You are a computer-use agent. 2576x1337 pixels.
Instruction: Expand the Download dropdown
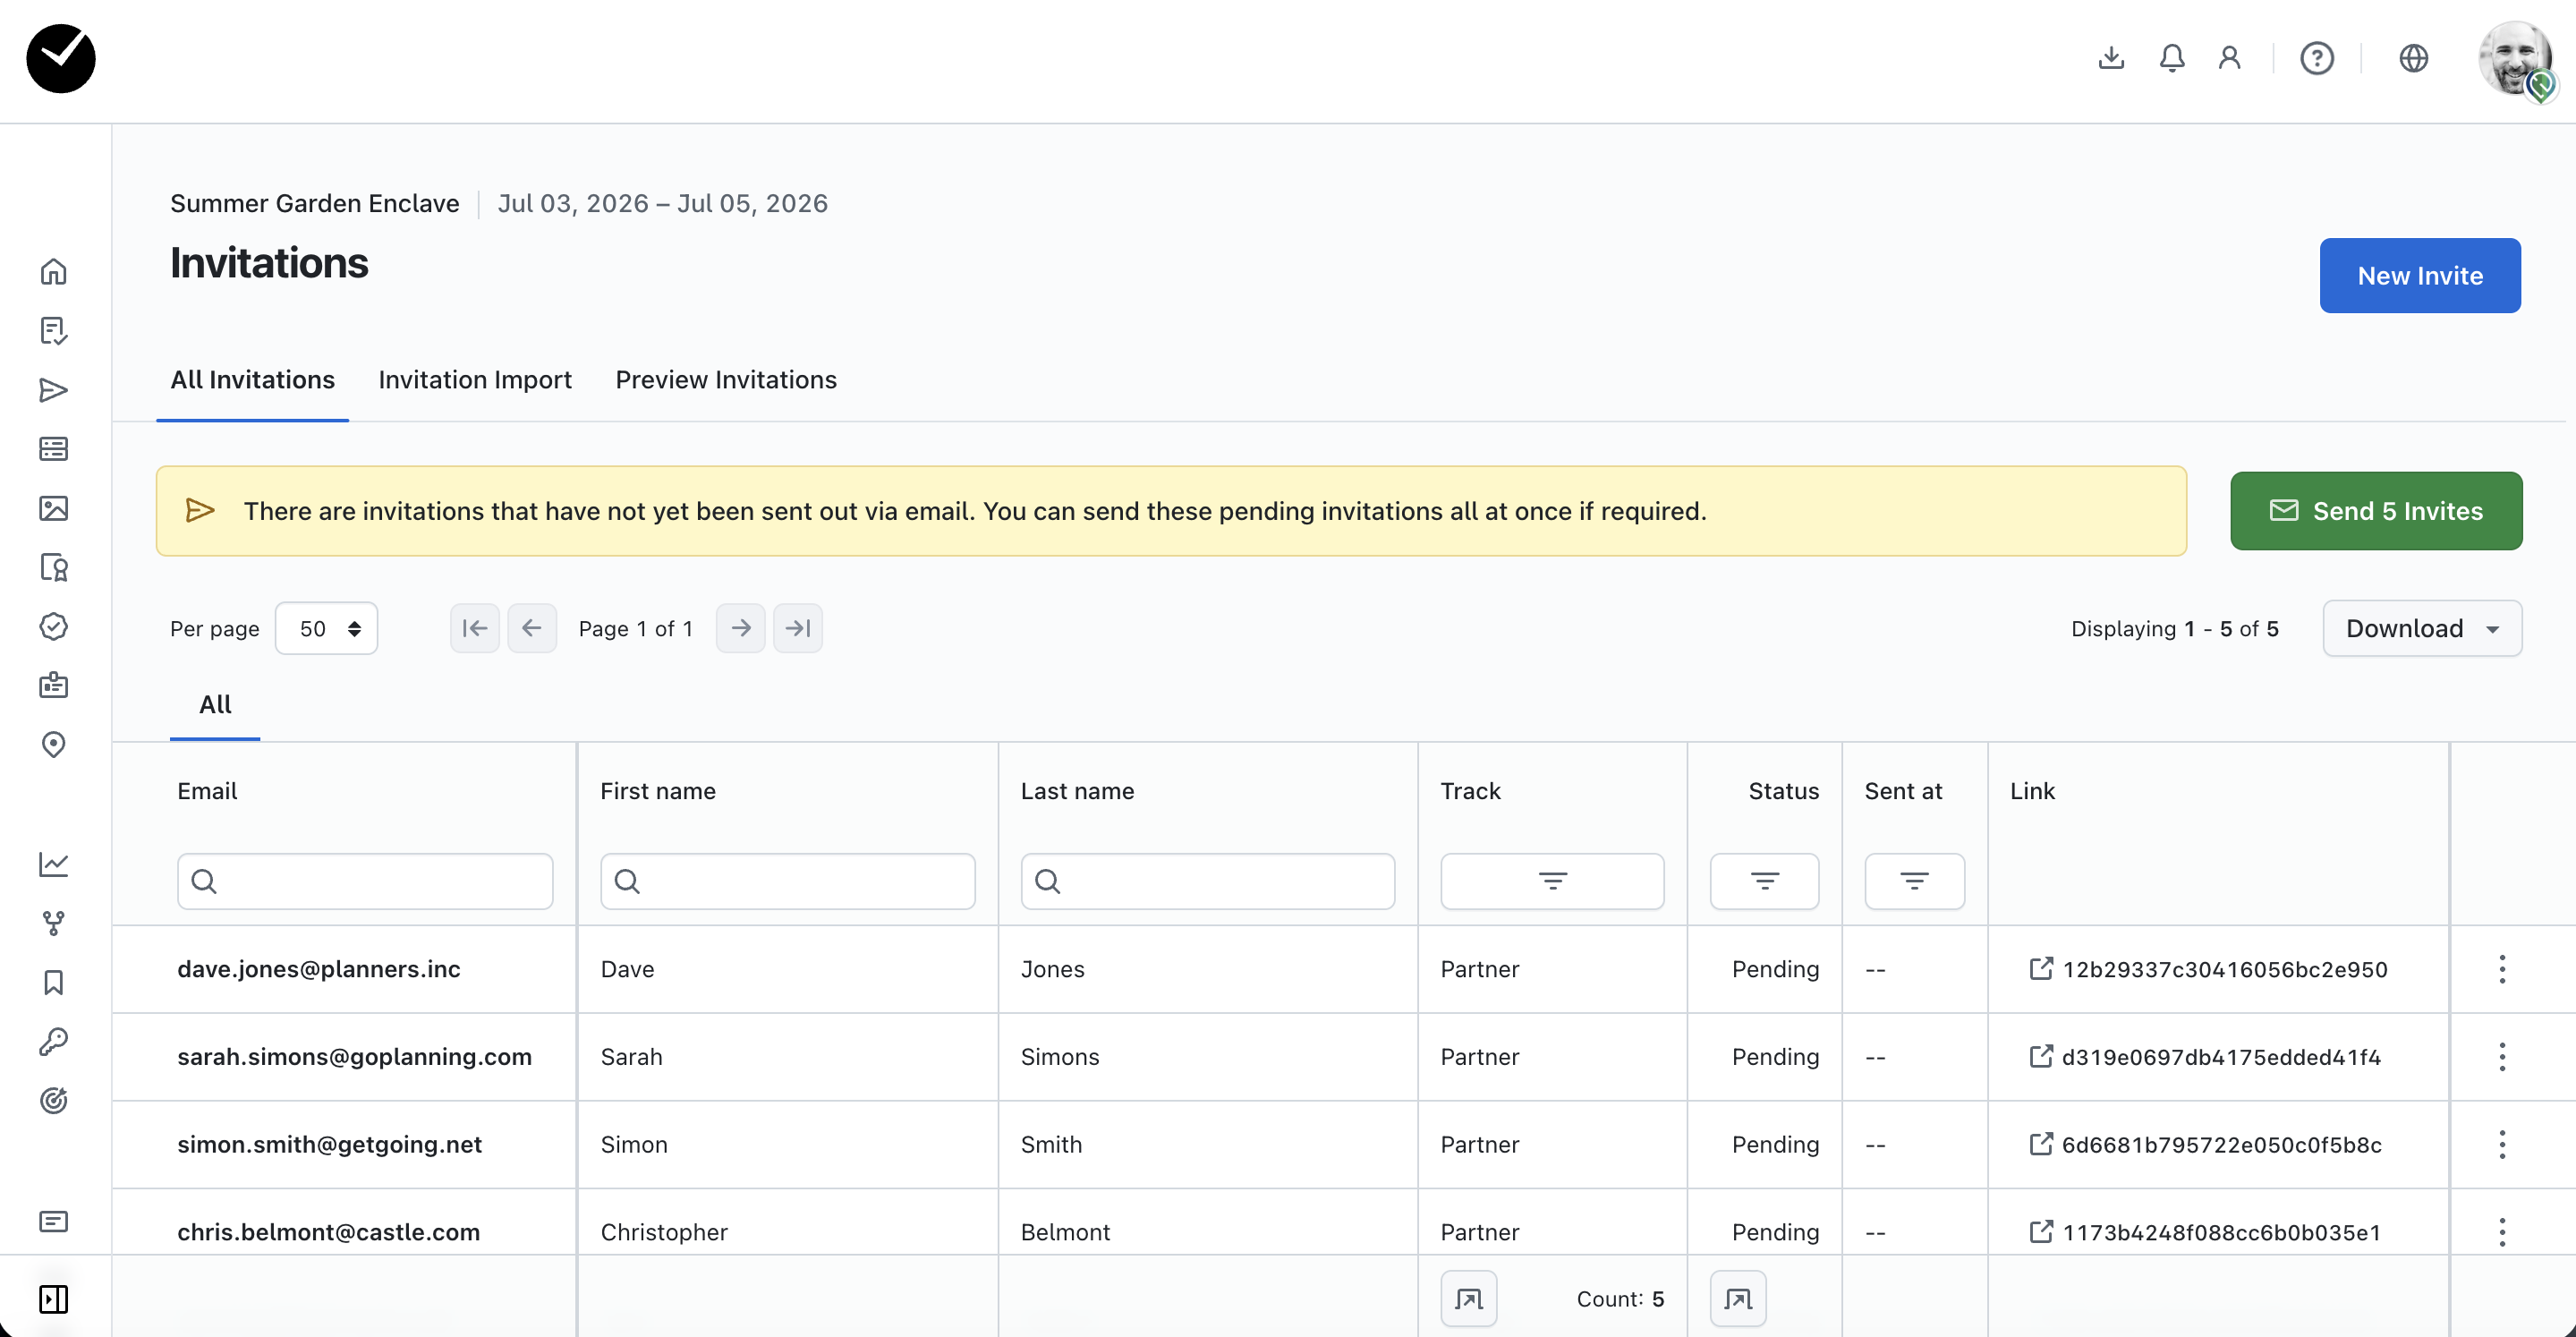tap(2421, 628)
